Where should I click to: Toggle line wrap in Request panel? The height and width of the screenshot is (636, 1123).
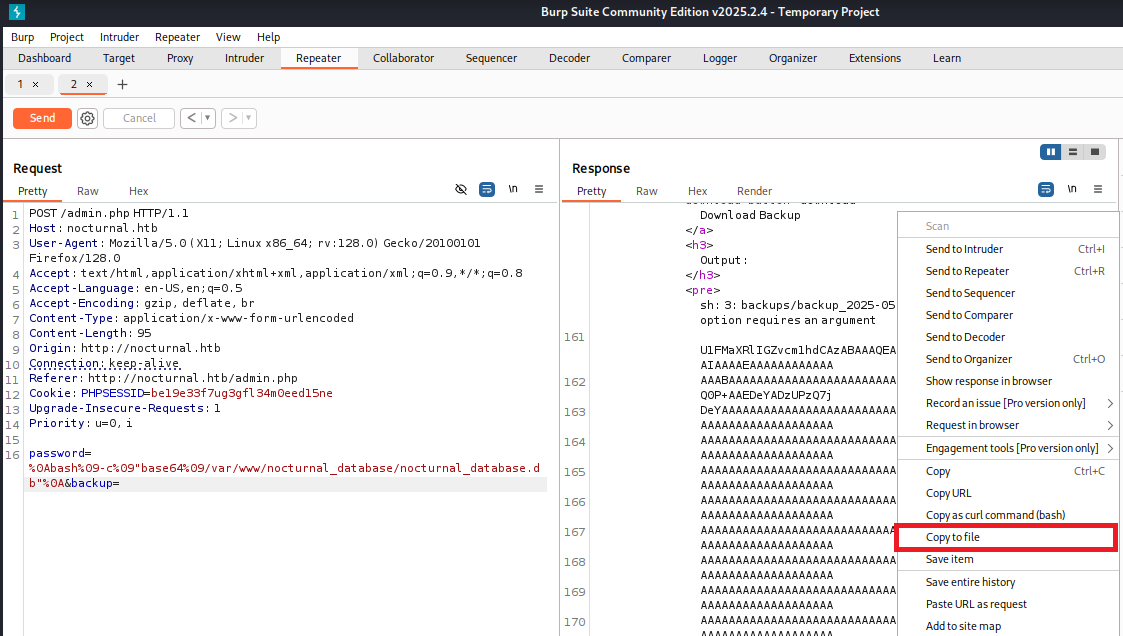pyautogui.click(x=487, y=189)
